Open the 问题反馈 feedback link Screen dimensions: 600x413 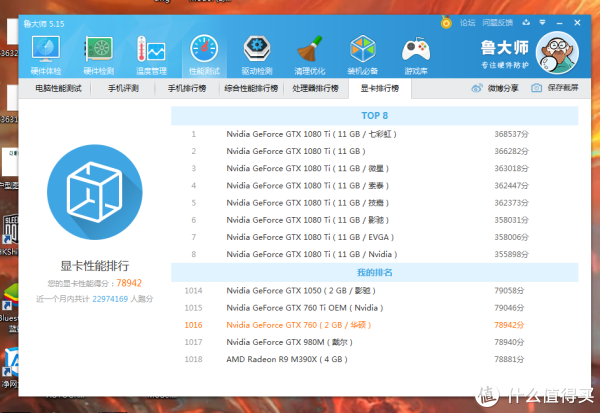(x=497, y=23)
